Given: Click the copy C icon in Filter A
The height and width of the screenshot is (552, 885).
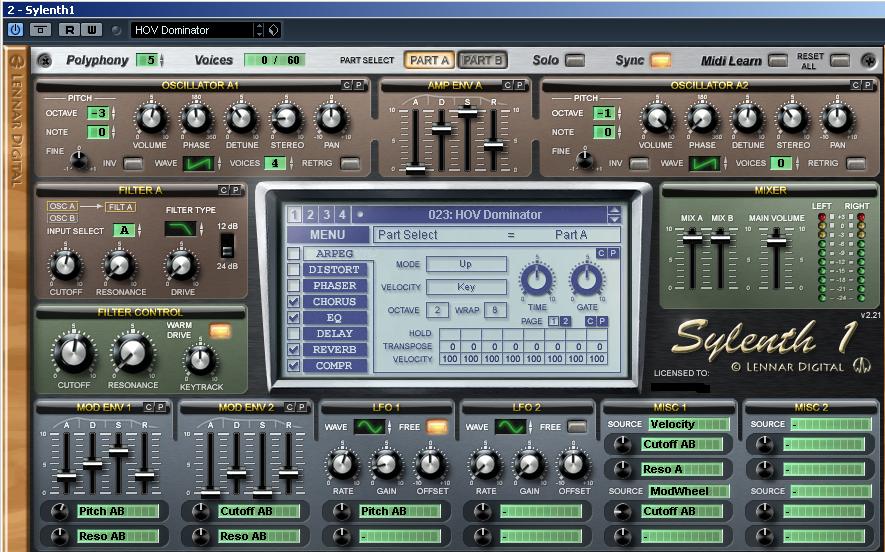Looking at the screenshot, I should pyautogui.click(x=224, y=190).
